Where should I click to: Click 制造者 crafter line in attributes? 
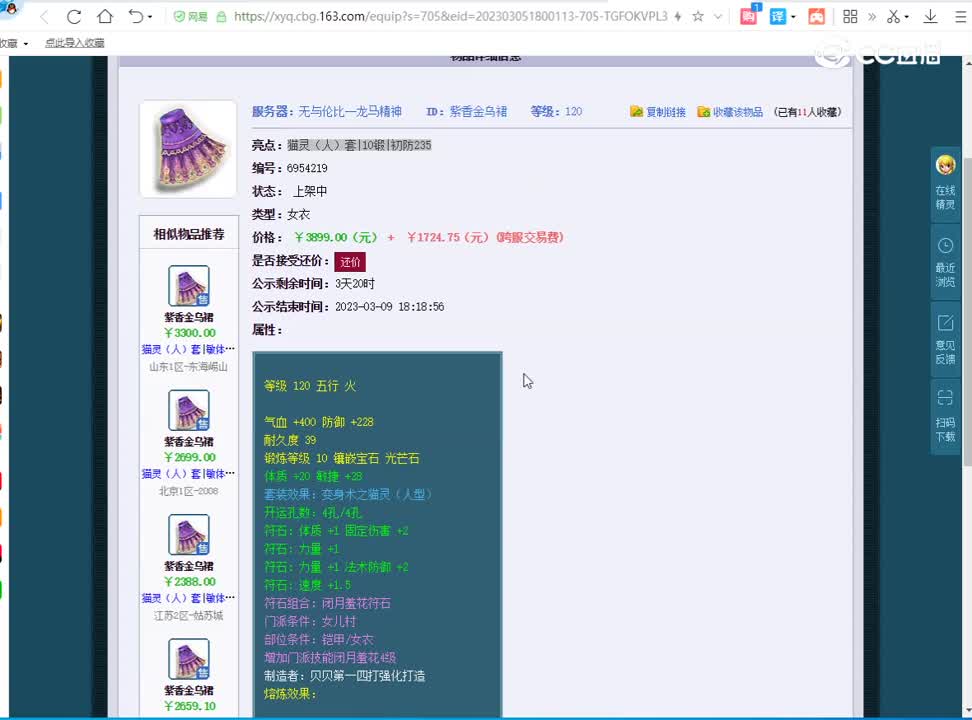[345, 676]
